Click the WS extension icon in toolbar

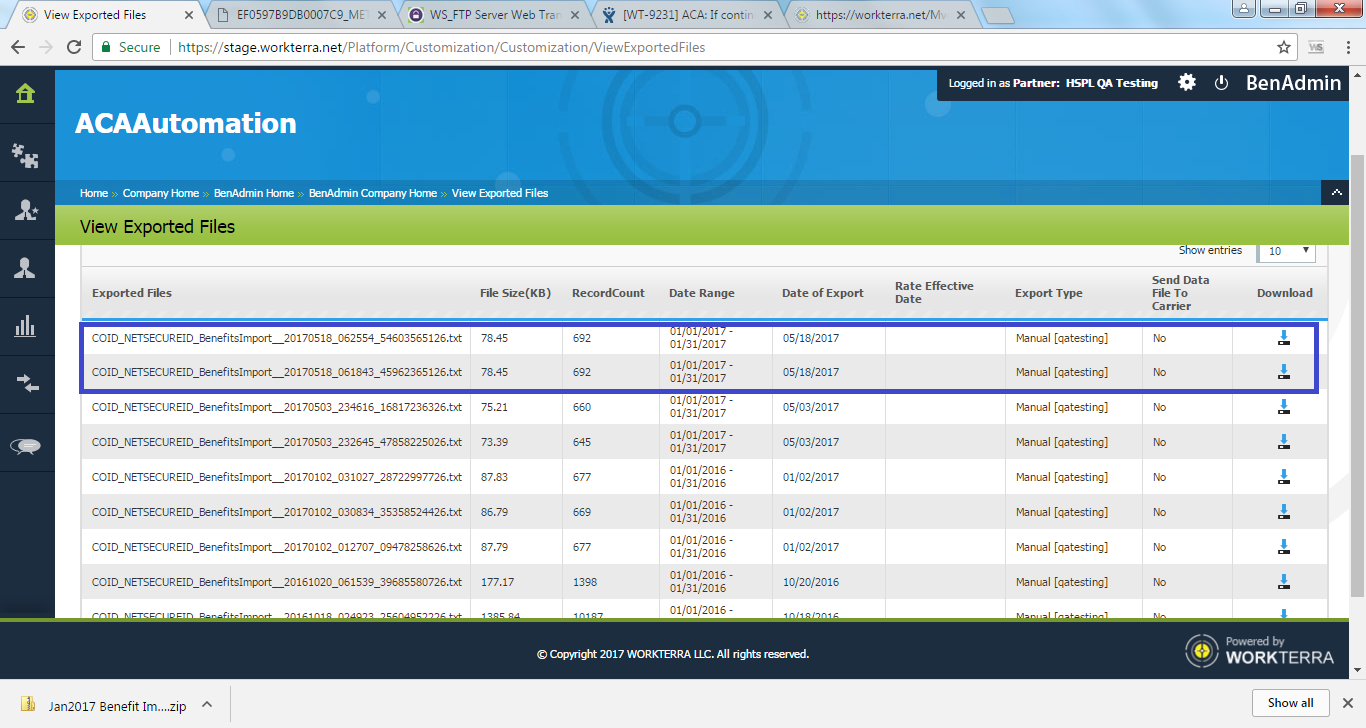(x=1316, y=47)
